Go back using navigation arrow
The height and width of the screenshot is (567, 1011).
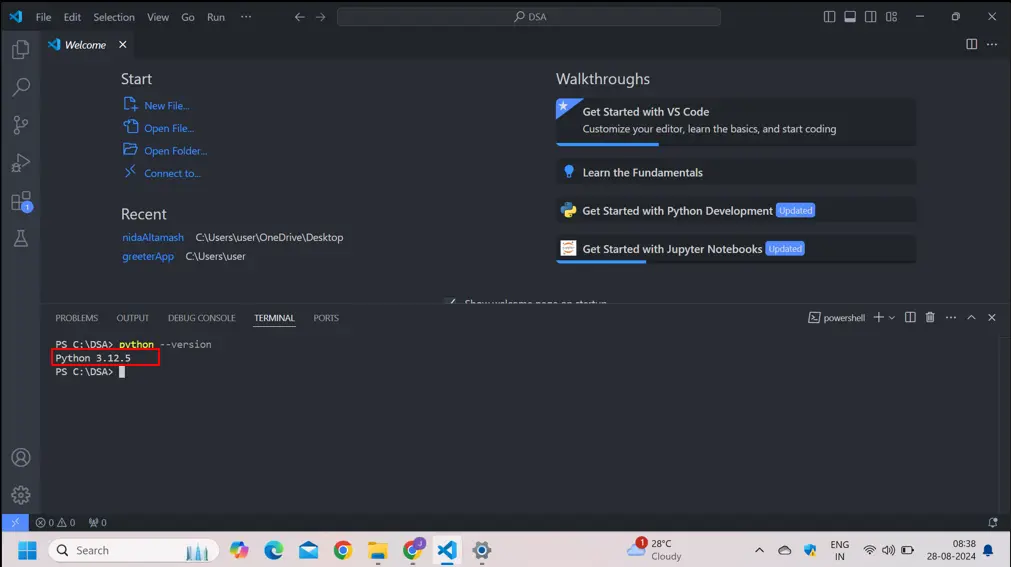pos(299,17)
